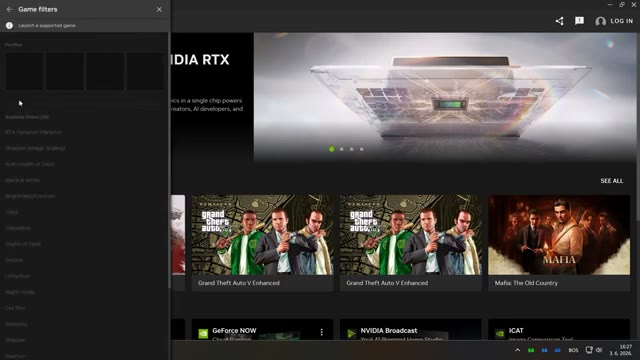Image resolution: width=640 pixels, height=360 pixels.
Task: Open the network tray icon
Action: [589, 350]
